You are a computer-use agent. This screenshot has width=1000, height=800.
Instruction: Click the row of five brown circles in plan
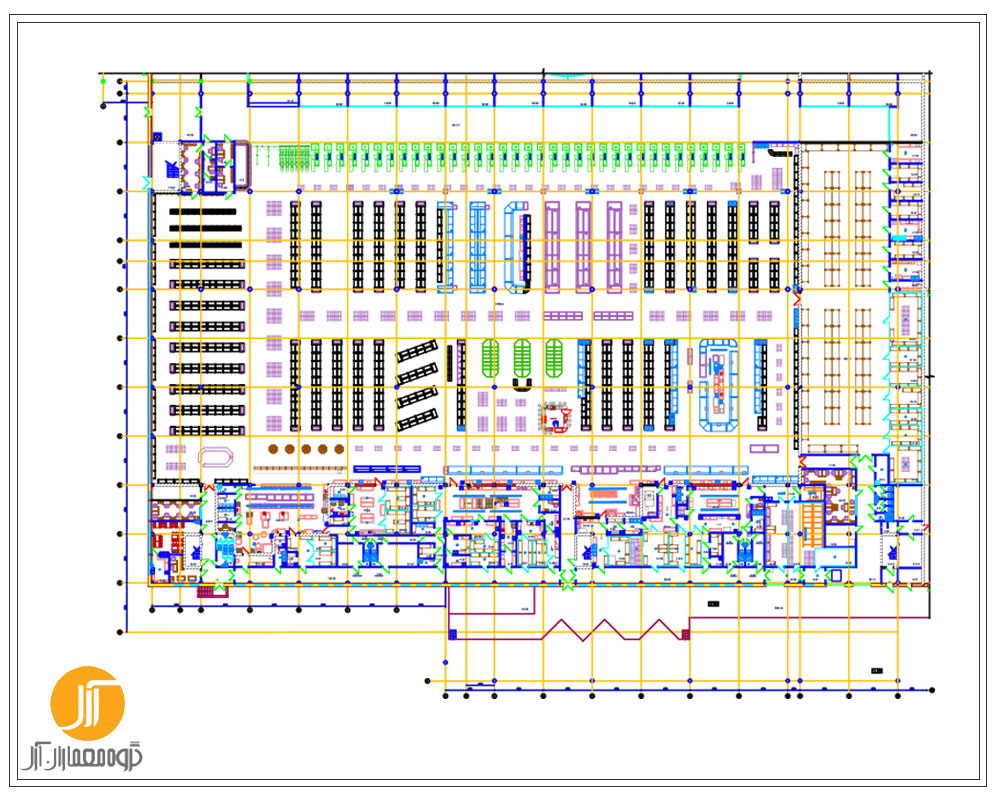click(x=306, y=449)
